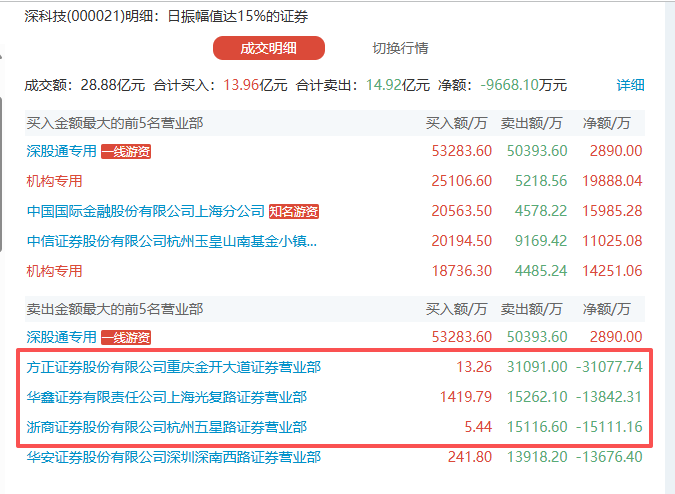This screenshot has height=494, width=675.
Task: Click the net amount -13842.31
Action: (x=609, y=396)
